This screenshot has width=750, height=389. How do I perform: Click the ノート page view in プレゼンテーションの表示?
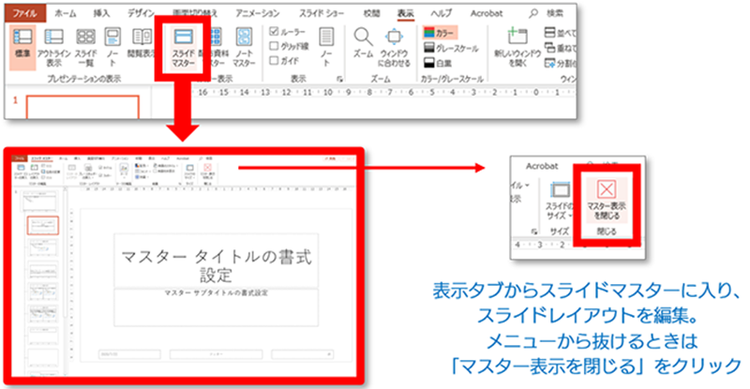click(x=112, y=47)
